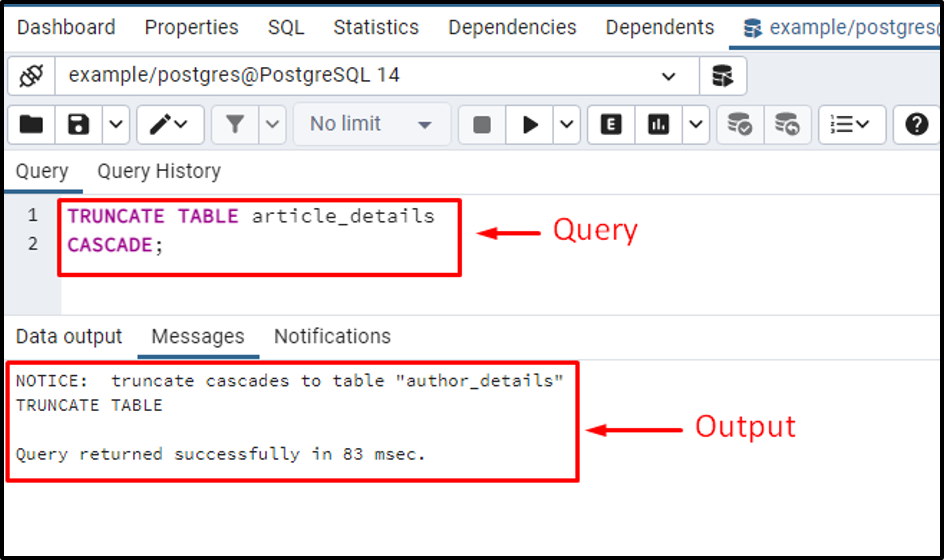Image resolution: width=944 pixels, height=560 pixels.
Task: Click the new connection database icon
Action: (723, 76)
